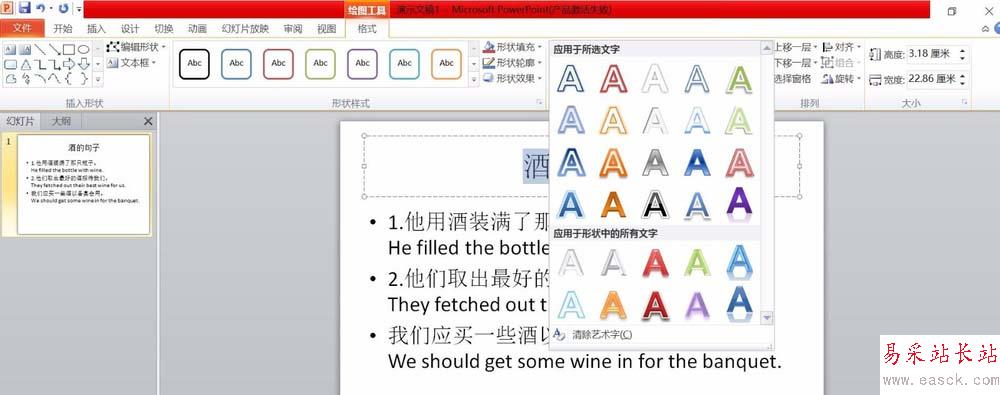Switch to the 插入 ribbon tab
This screenshot has width=1000, height=395.
[x=96, y=29]
